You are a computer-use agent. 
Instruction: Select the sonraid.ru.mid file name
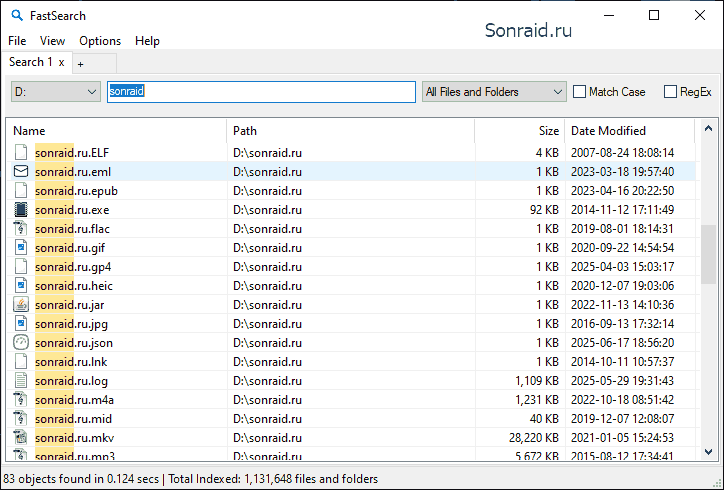pyautogui.click(x=73, y=419)
